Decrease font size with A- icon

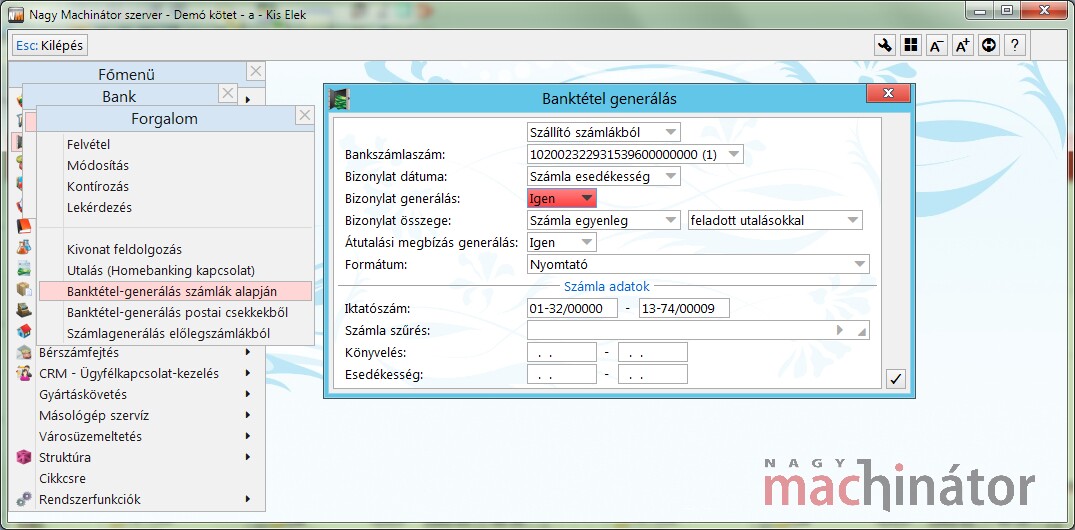(x=937, y=45)
